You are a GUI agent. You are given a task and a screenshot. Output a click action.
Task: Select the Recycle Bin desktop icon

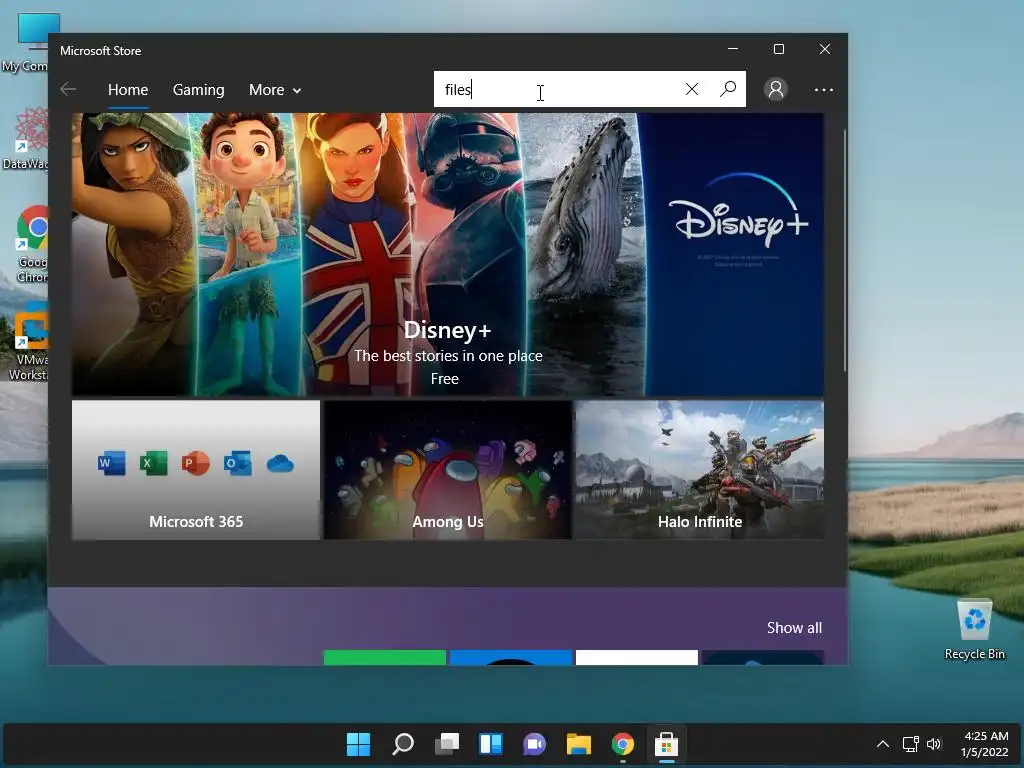tap(974, 630)
